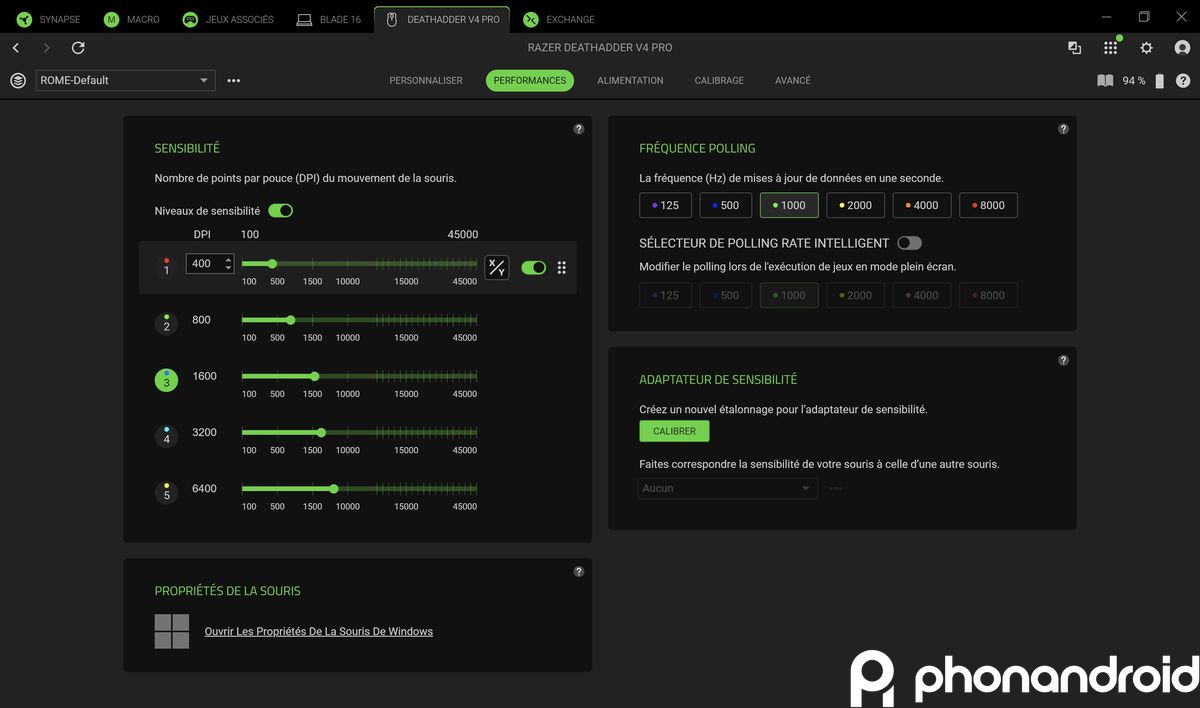Set polling rate to 4000 Hz
Screen dimensions: 1200x708
(x=922, y=205)
